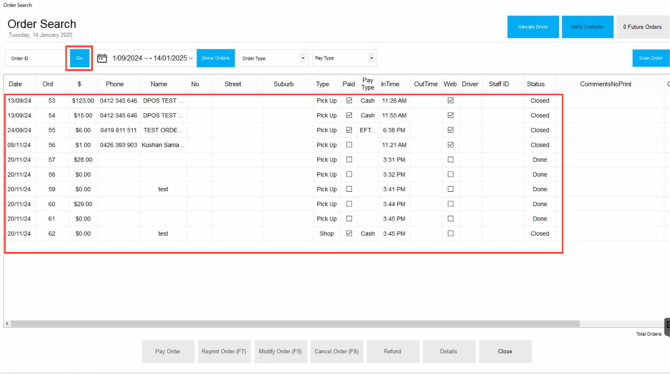Image resolution: width=670 pixels, height=374 pixels.
Task: Select the 11:26 AM time cell
Action: (394, 101)
